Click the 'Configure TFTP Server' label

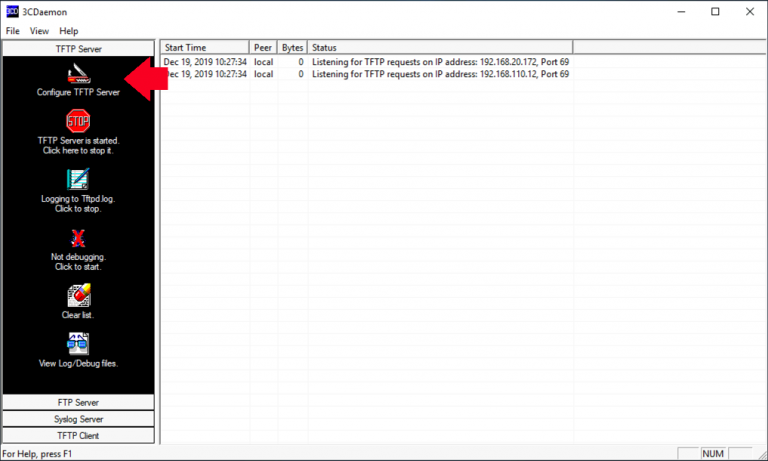tap(78, 92)
